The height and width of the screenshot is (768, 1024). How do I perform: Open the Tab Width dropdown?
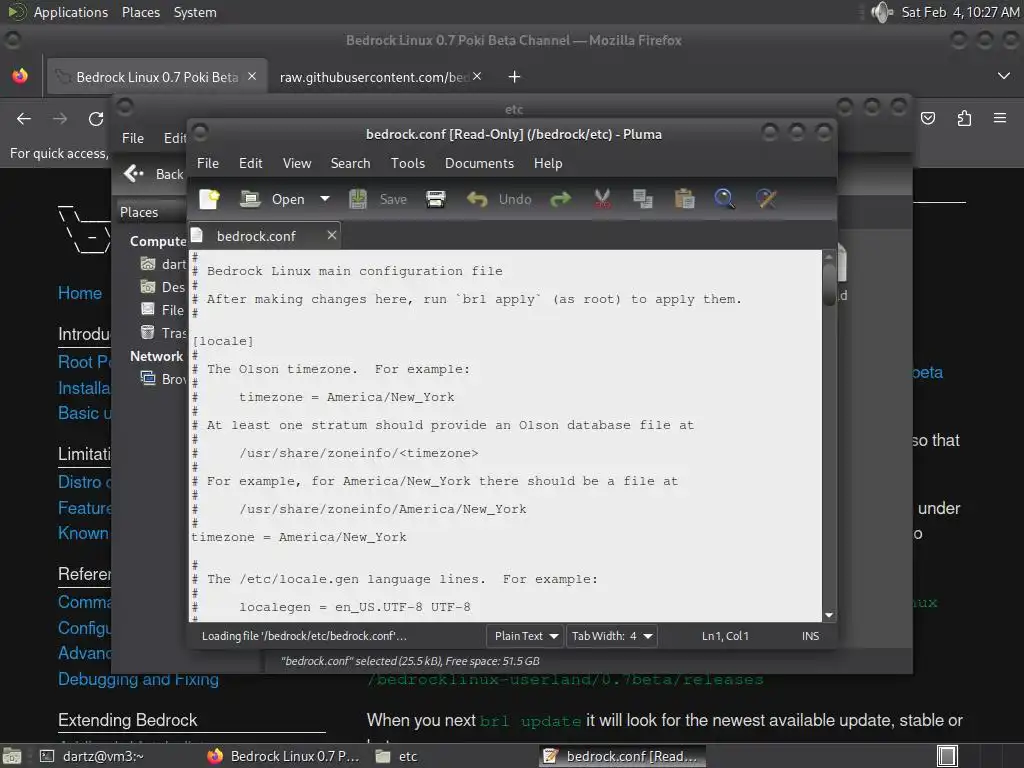coord(612,635)
